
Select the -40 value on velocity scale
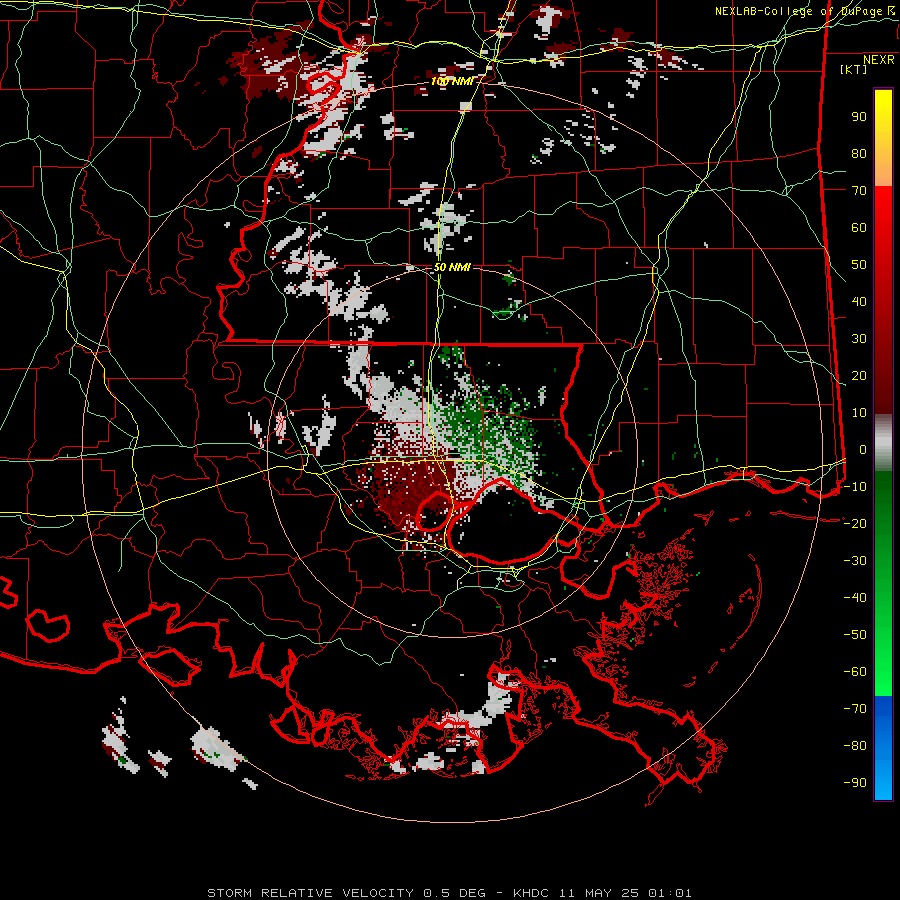pos(855,598)
